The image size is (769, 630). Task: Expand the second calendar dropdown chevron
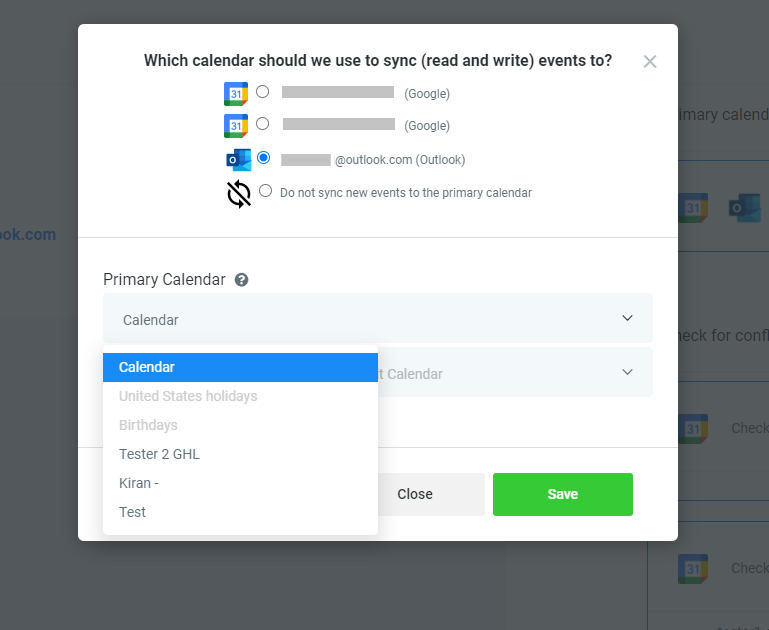pyautogui.click(x=627, y=372)
